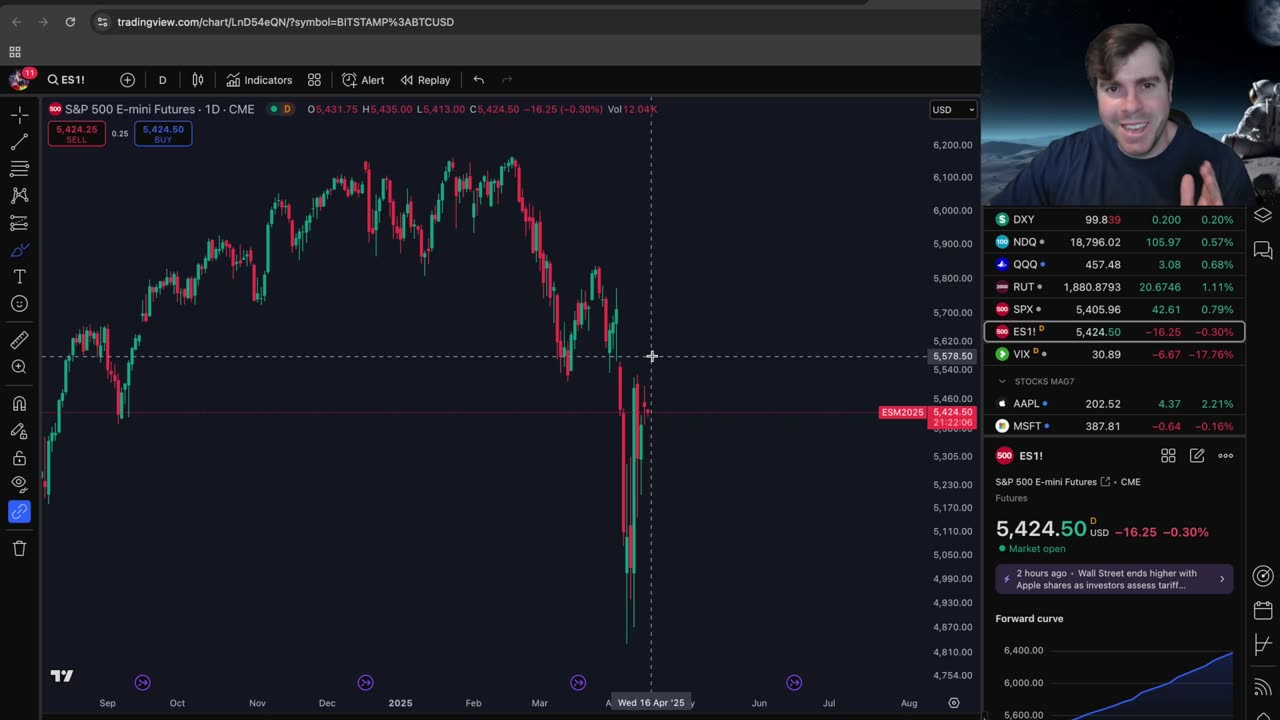
Task: Open the USD currency dropdown
Action: click(953, 109)
